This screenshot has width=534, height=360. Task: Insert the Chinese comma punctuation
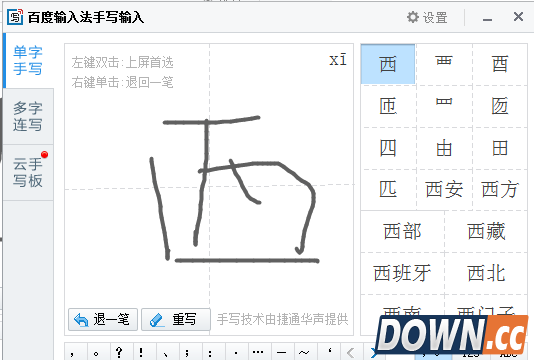coord(76,352)
